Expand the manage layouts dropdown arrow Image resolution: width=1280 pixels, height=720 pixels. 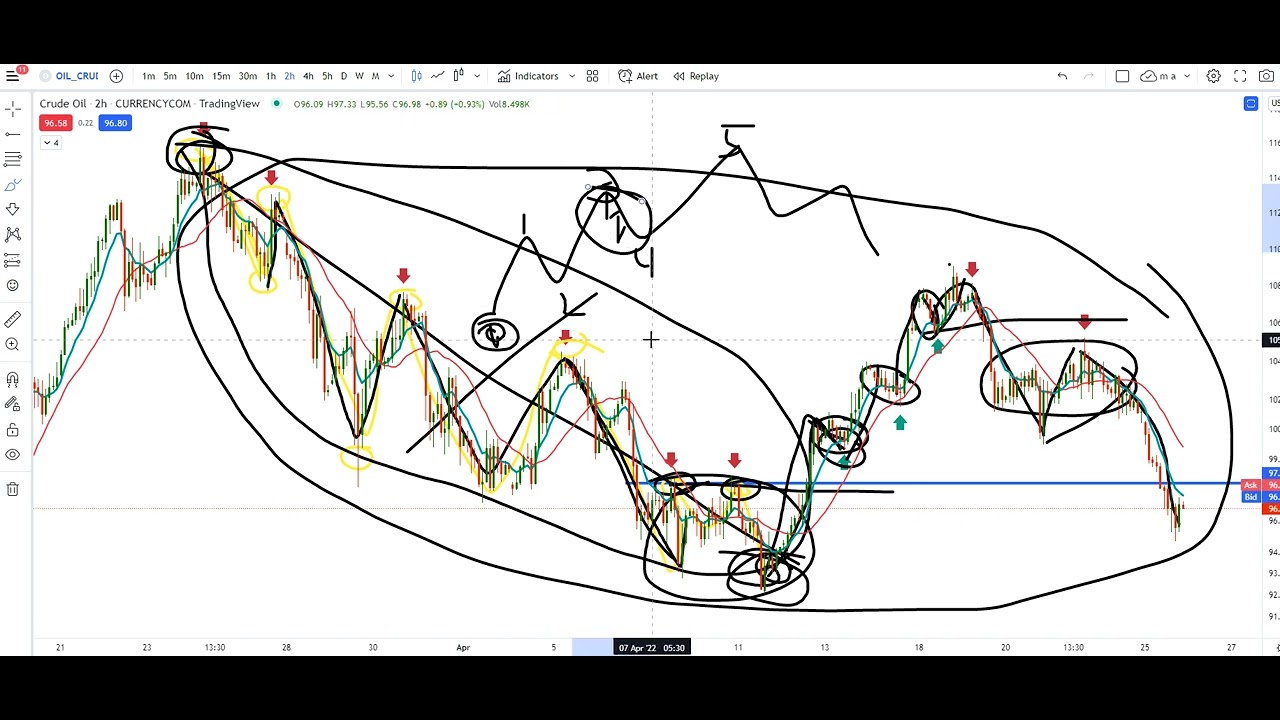click(1189, 76)
